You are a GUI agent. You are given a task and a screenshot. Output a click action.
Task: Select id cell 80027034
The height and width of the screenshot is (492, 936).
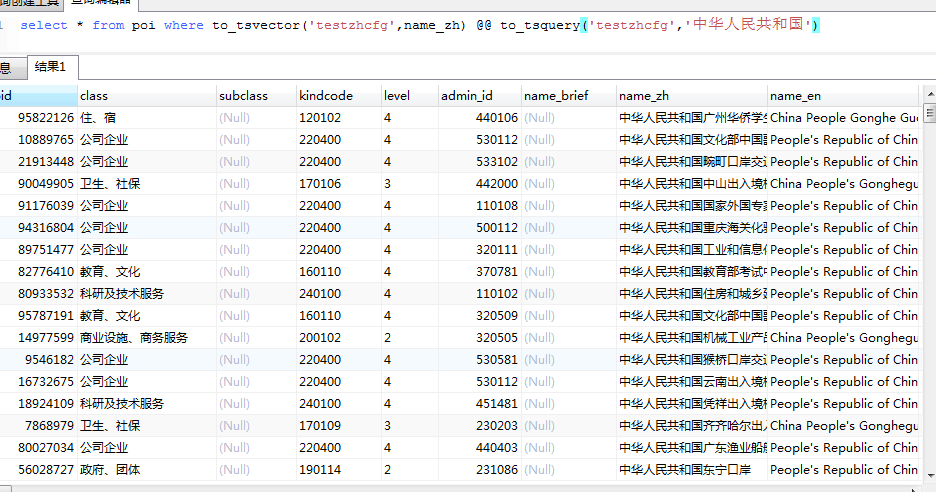click(x=38, y=448)
